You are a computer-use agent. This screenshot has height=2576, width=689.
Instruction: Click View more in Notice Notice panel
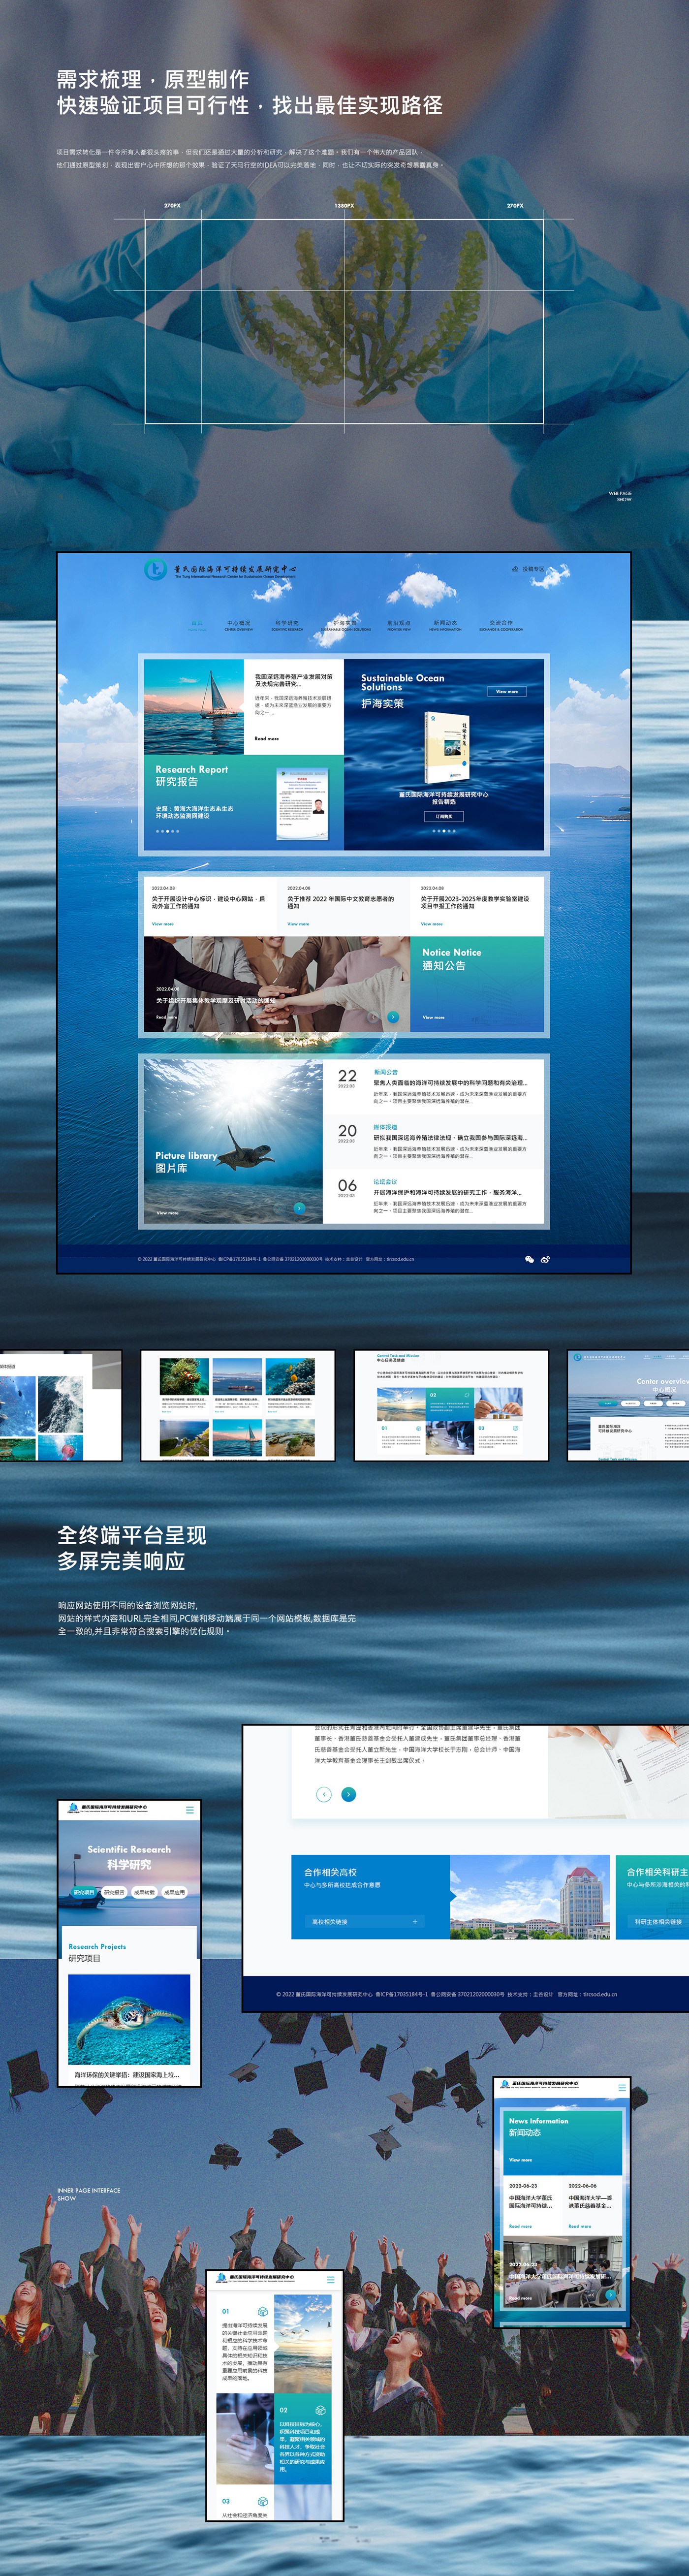[433, 1017]
